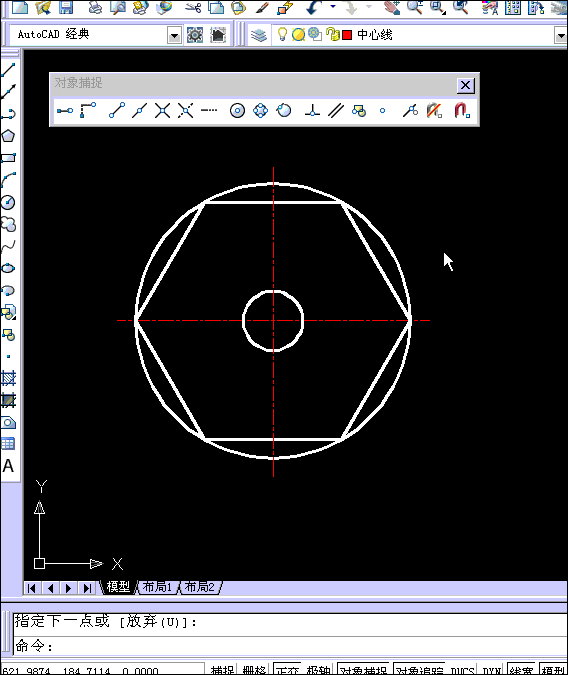
Task: Pick the Snap to None icon
Action: coord(434,111)
